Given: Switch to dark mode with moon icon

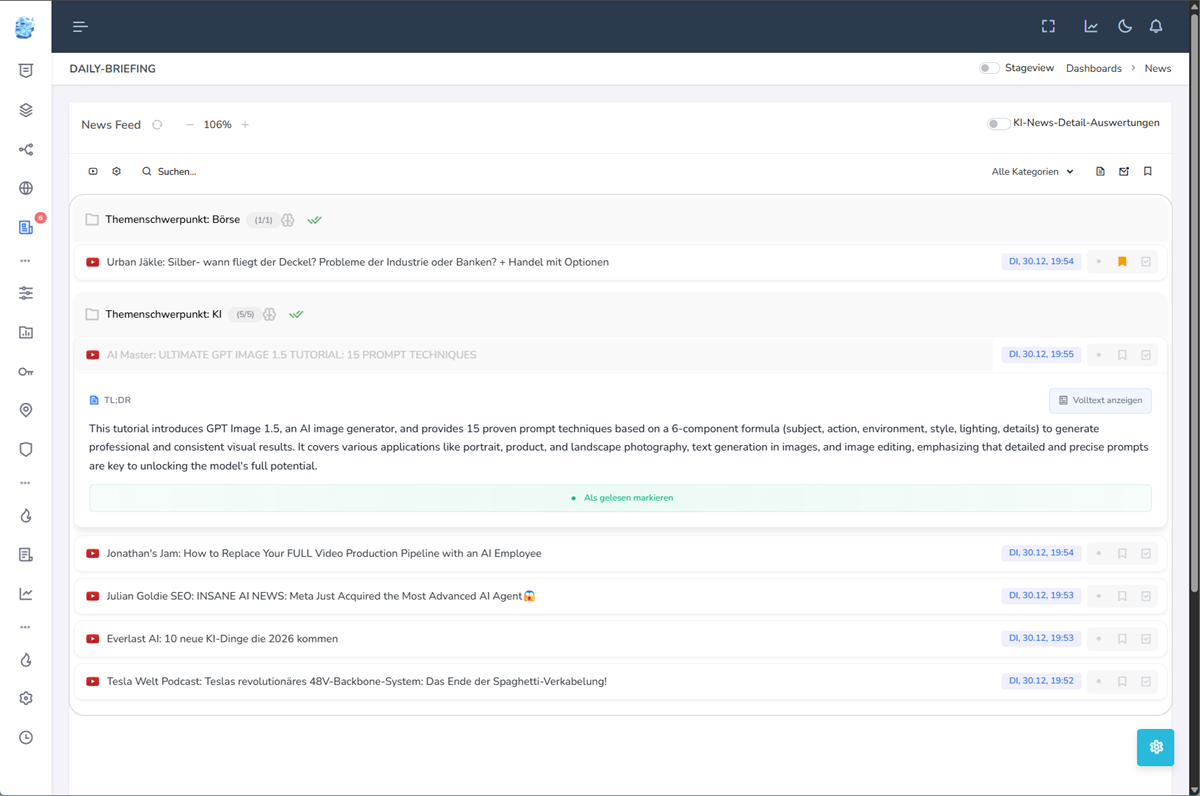Looking at the screenshot, I should [1124, 27].
